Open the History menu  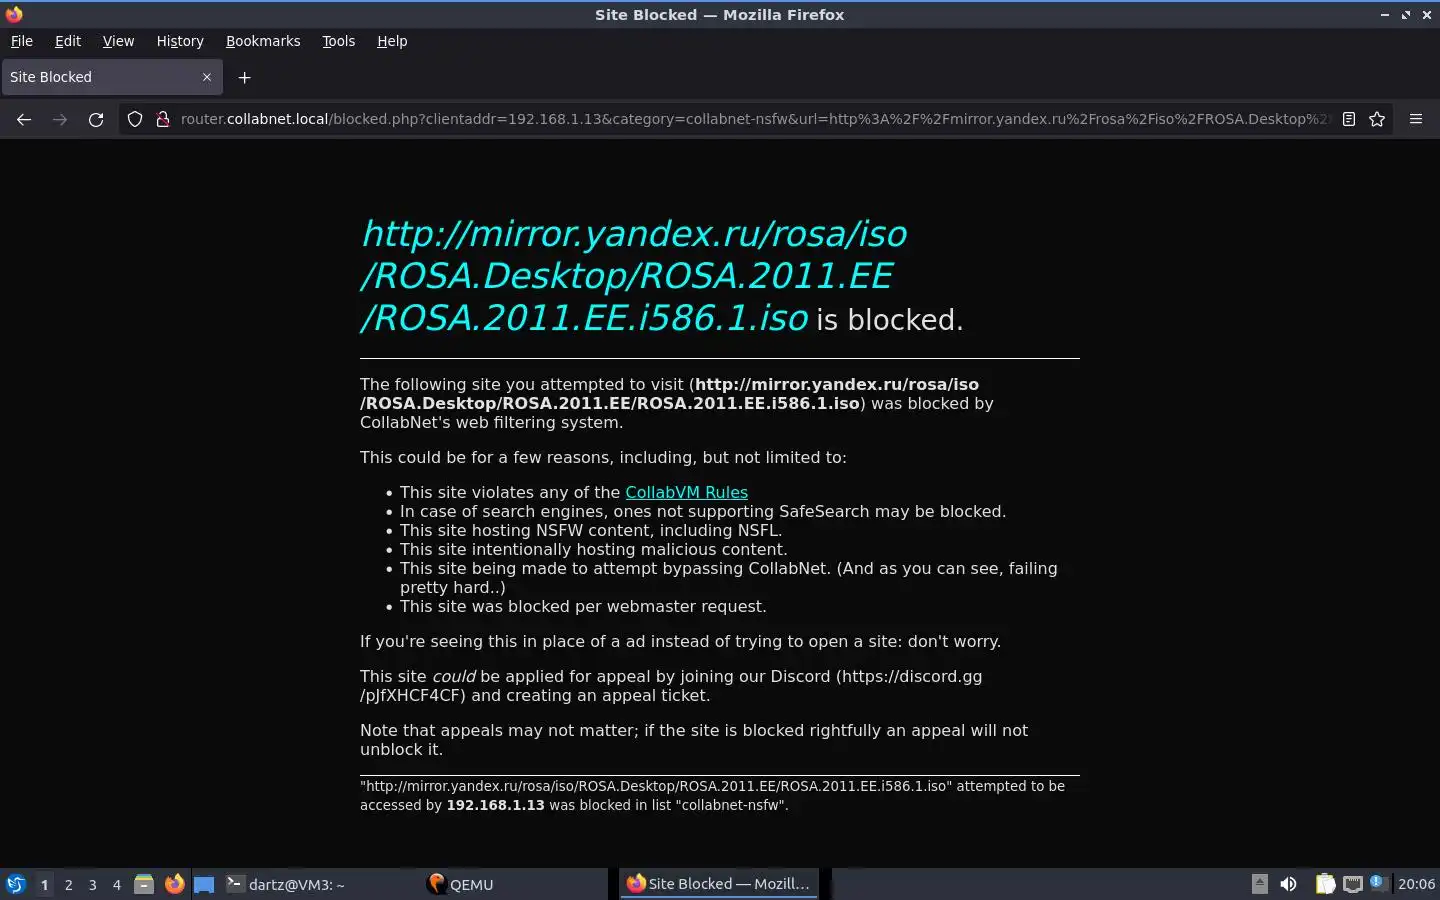click(x=180, y=41)
